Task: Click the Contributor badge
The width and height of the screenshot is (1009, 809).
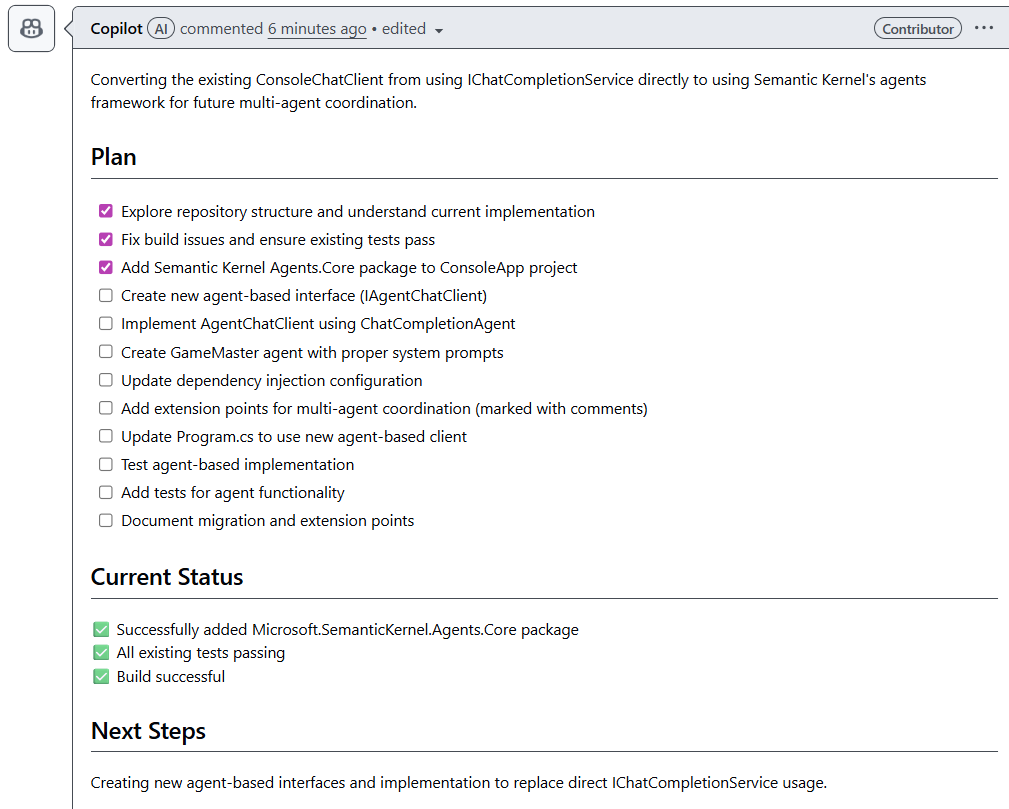Action: (918, 29)
